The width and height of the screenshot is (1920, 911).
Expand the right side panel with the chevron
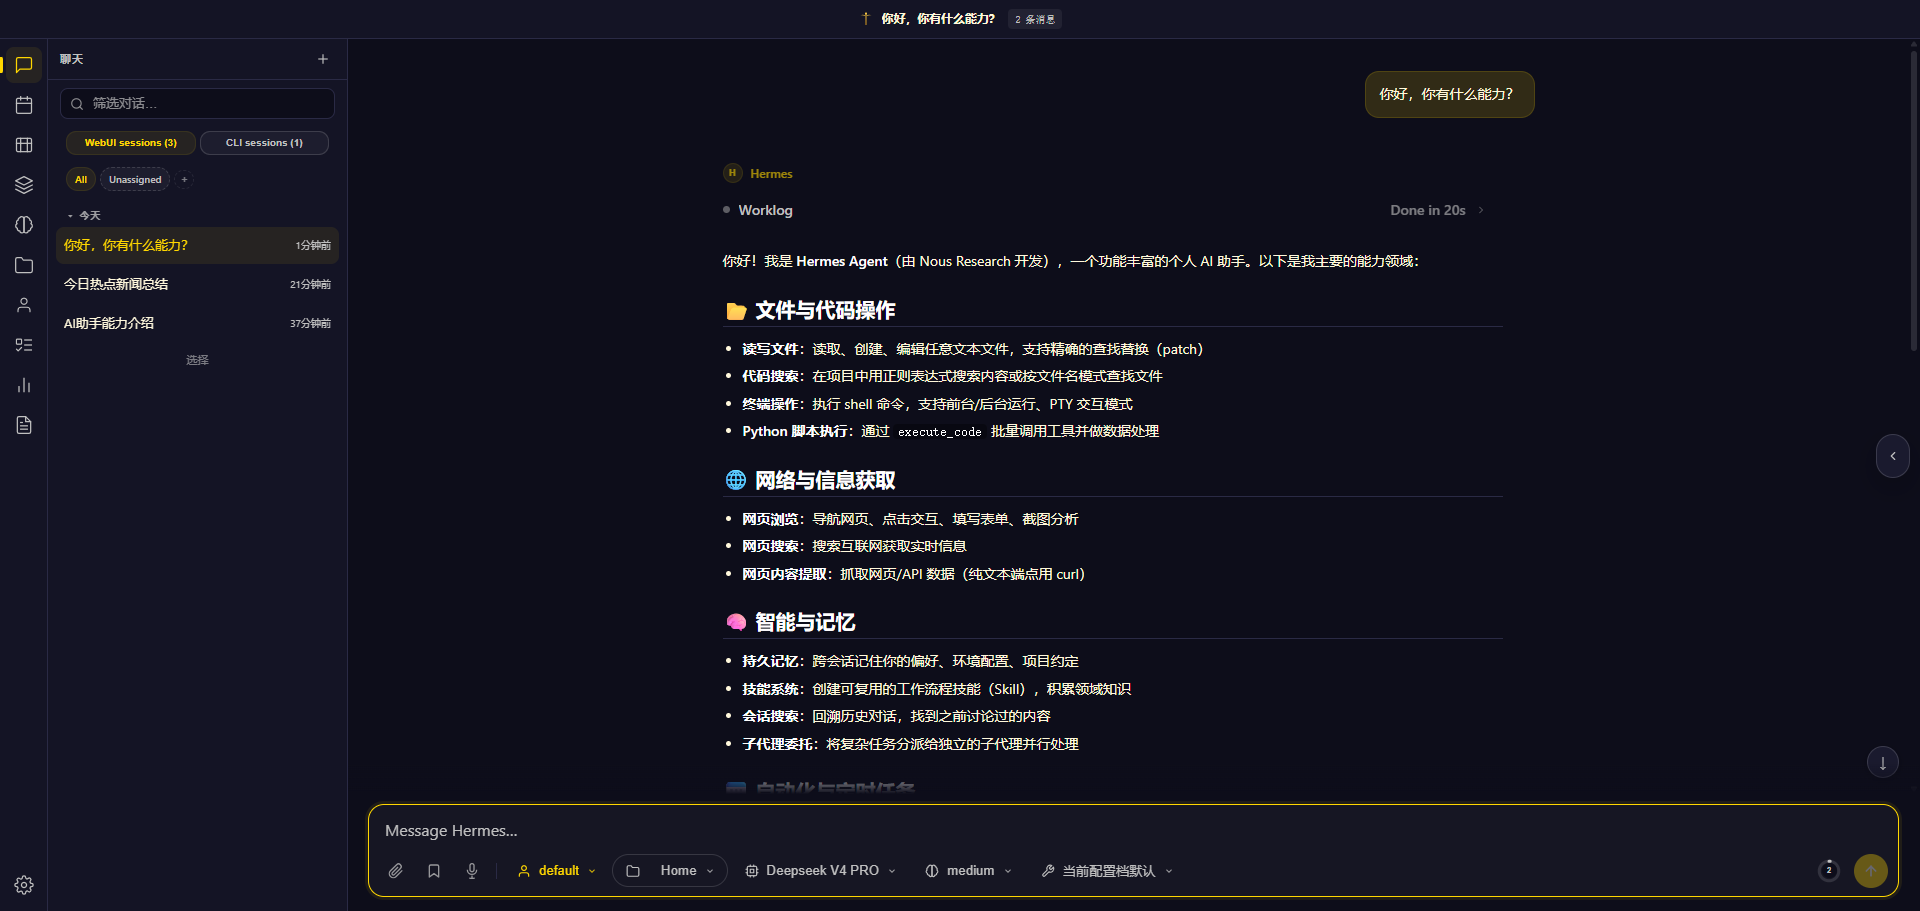coord(1893,456)
